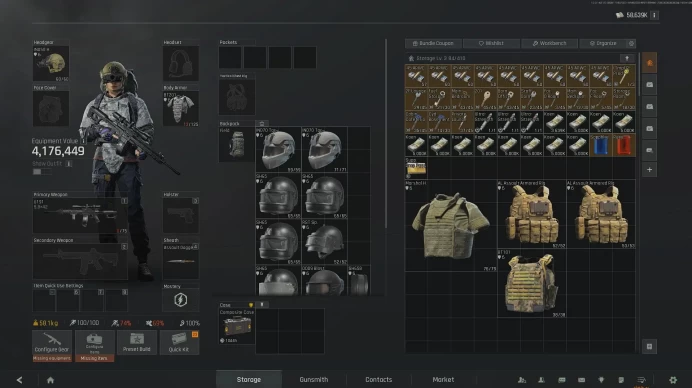Open the Bundle Coupon button
The height and width of the screenshot is (388, 692).
[433, 43]
